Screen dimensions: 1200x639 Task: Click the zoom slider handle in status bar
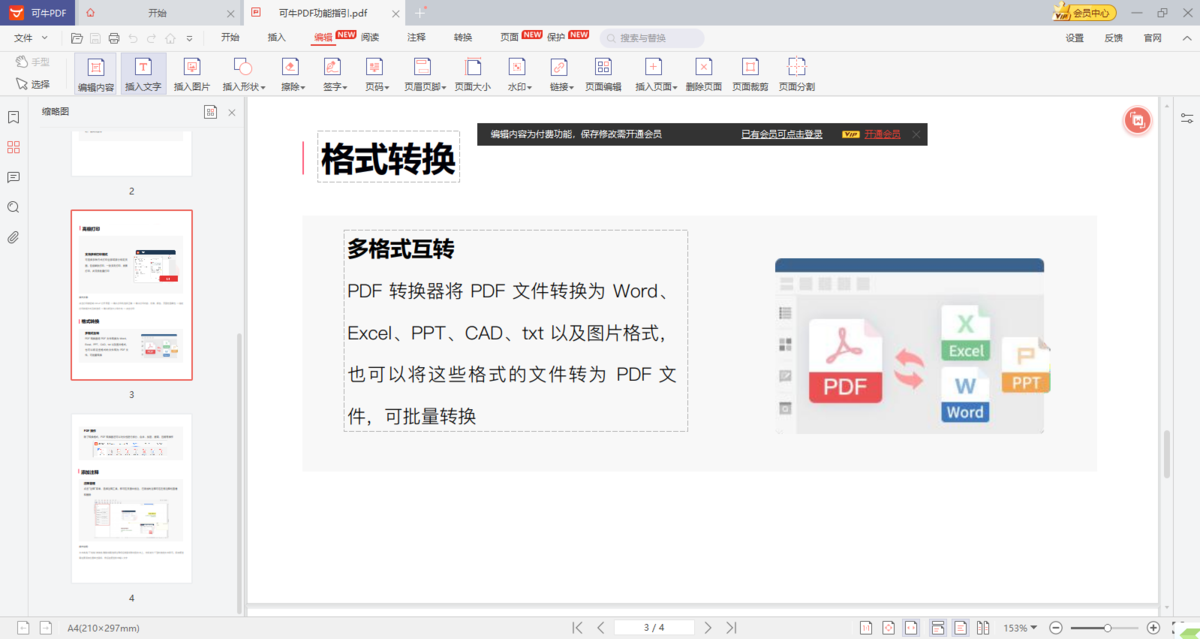point(1108,628)
